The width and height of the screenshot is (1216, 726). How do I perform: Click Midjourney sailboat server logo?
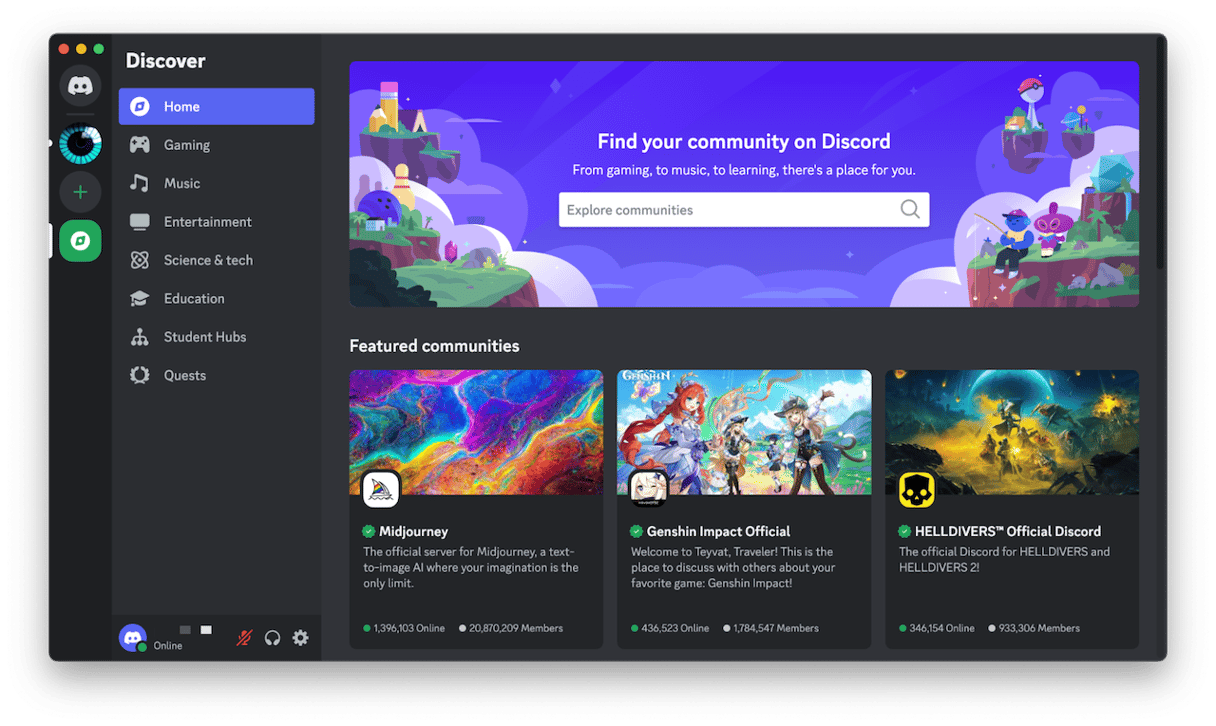pos(381,490)
